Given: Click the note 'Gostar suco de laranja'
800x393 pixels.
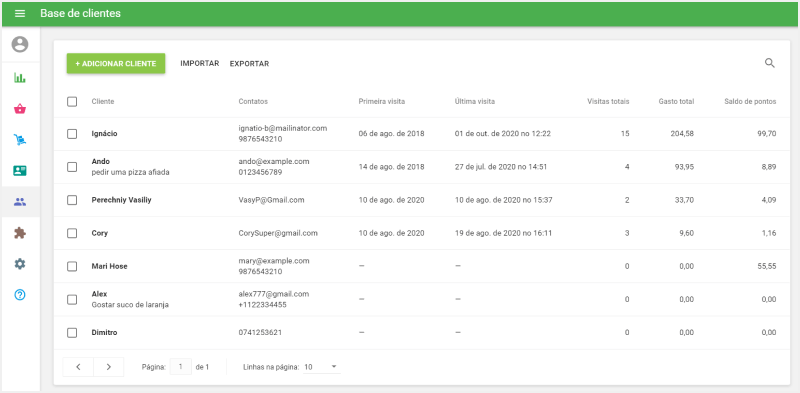Looking at the screenshot, I should 130,305.
